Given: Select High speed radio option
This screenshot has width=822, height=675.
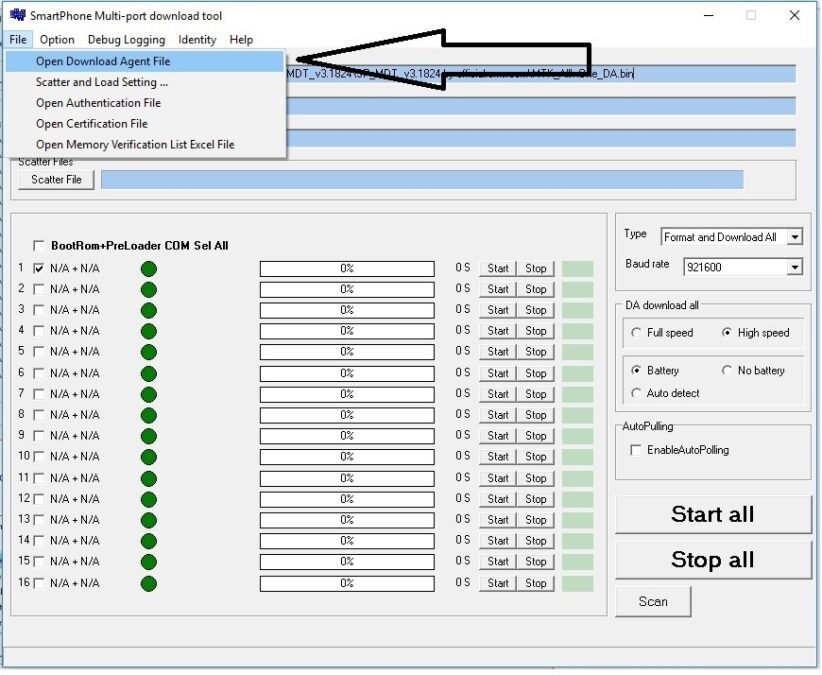Looking at the screenshot, I should [x=727, y=333].
